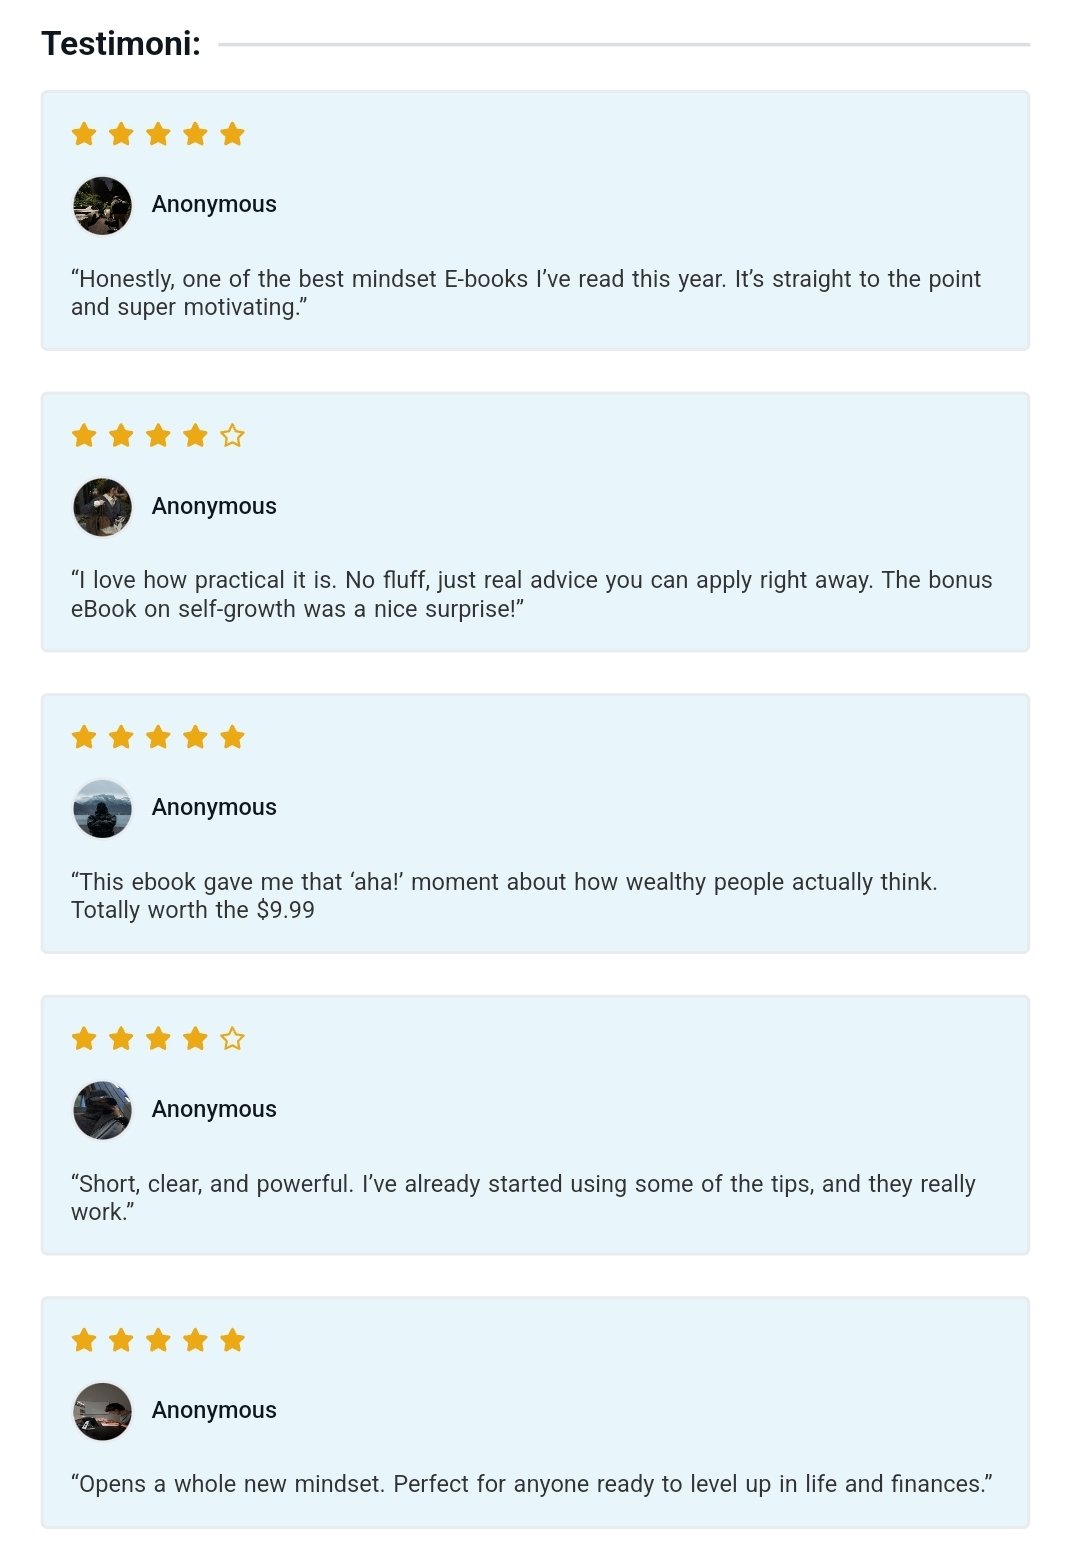Click the empty star in the "practical" review
This screenshot has width=1080, height=1561.
(x=232, y=436)
